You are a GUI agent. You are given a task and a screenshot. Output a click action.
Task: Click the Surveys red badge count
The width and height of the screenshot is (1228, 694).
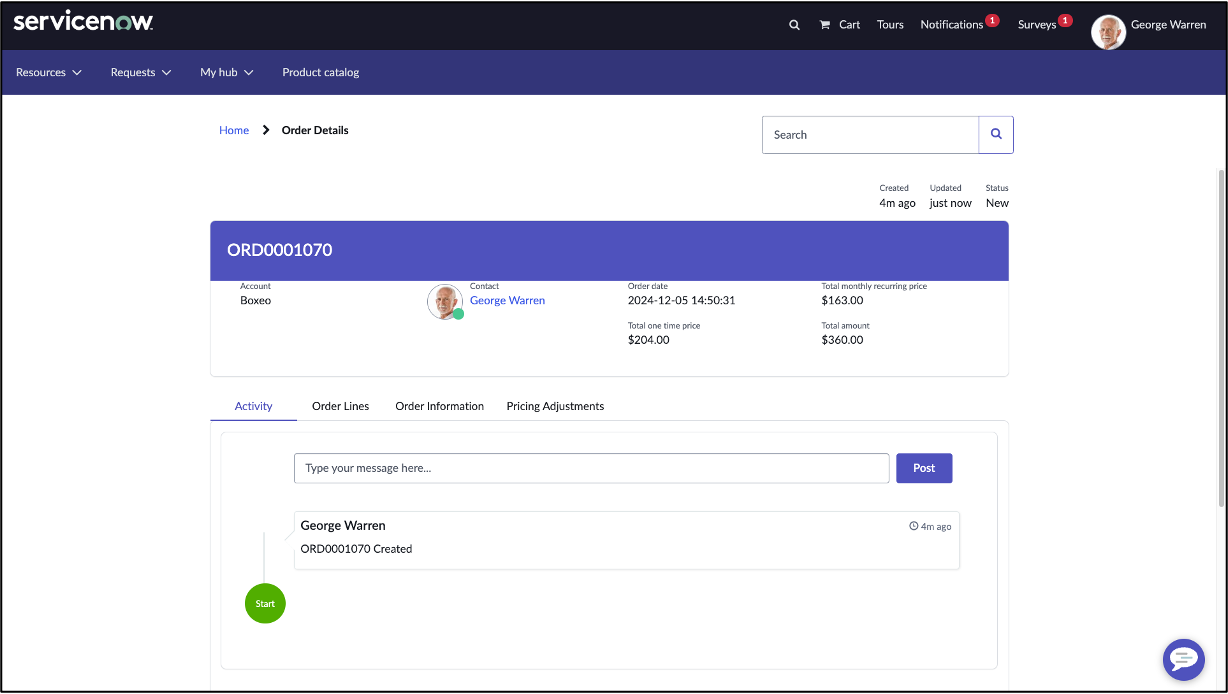1065,19
